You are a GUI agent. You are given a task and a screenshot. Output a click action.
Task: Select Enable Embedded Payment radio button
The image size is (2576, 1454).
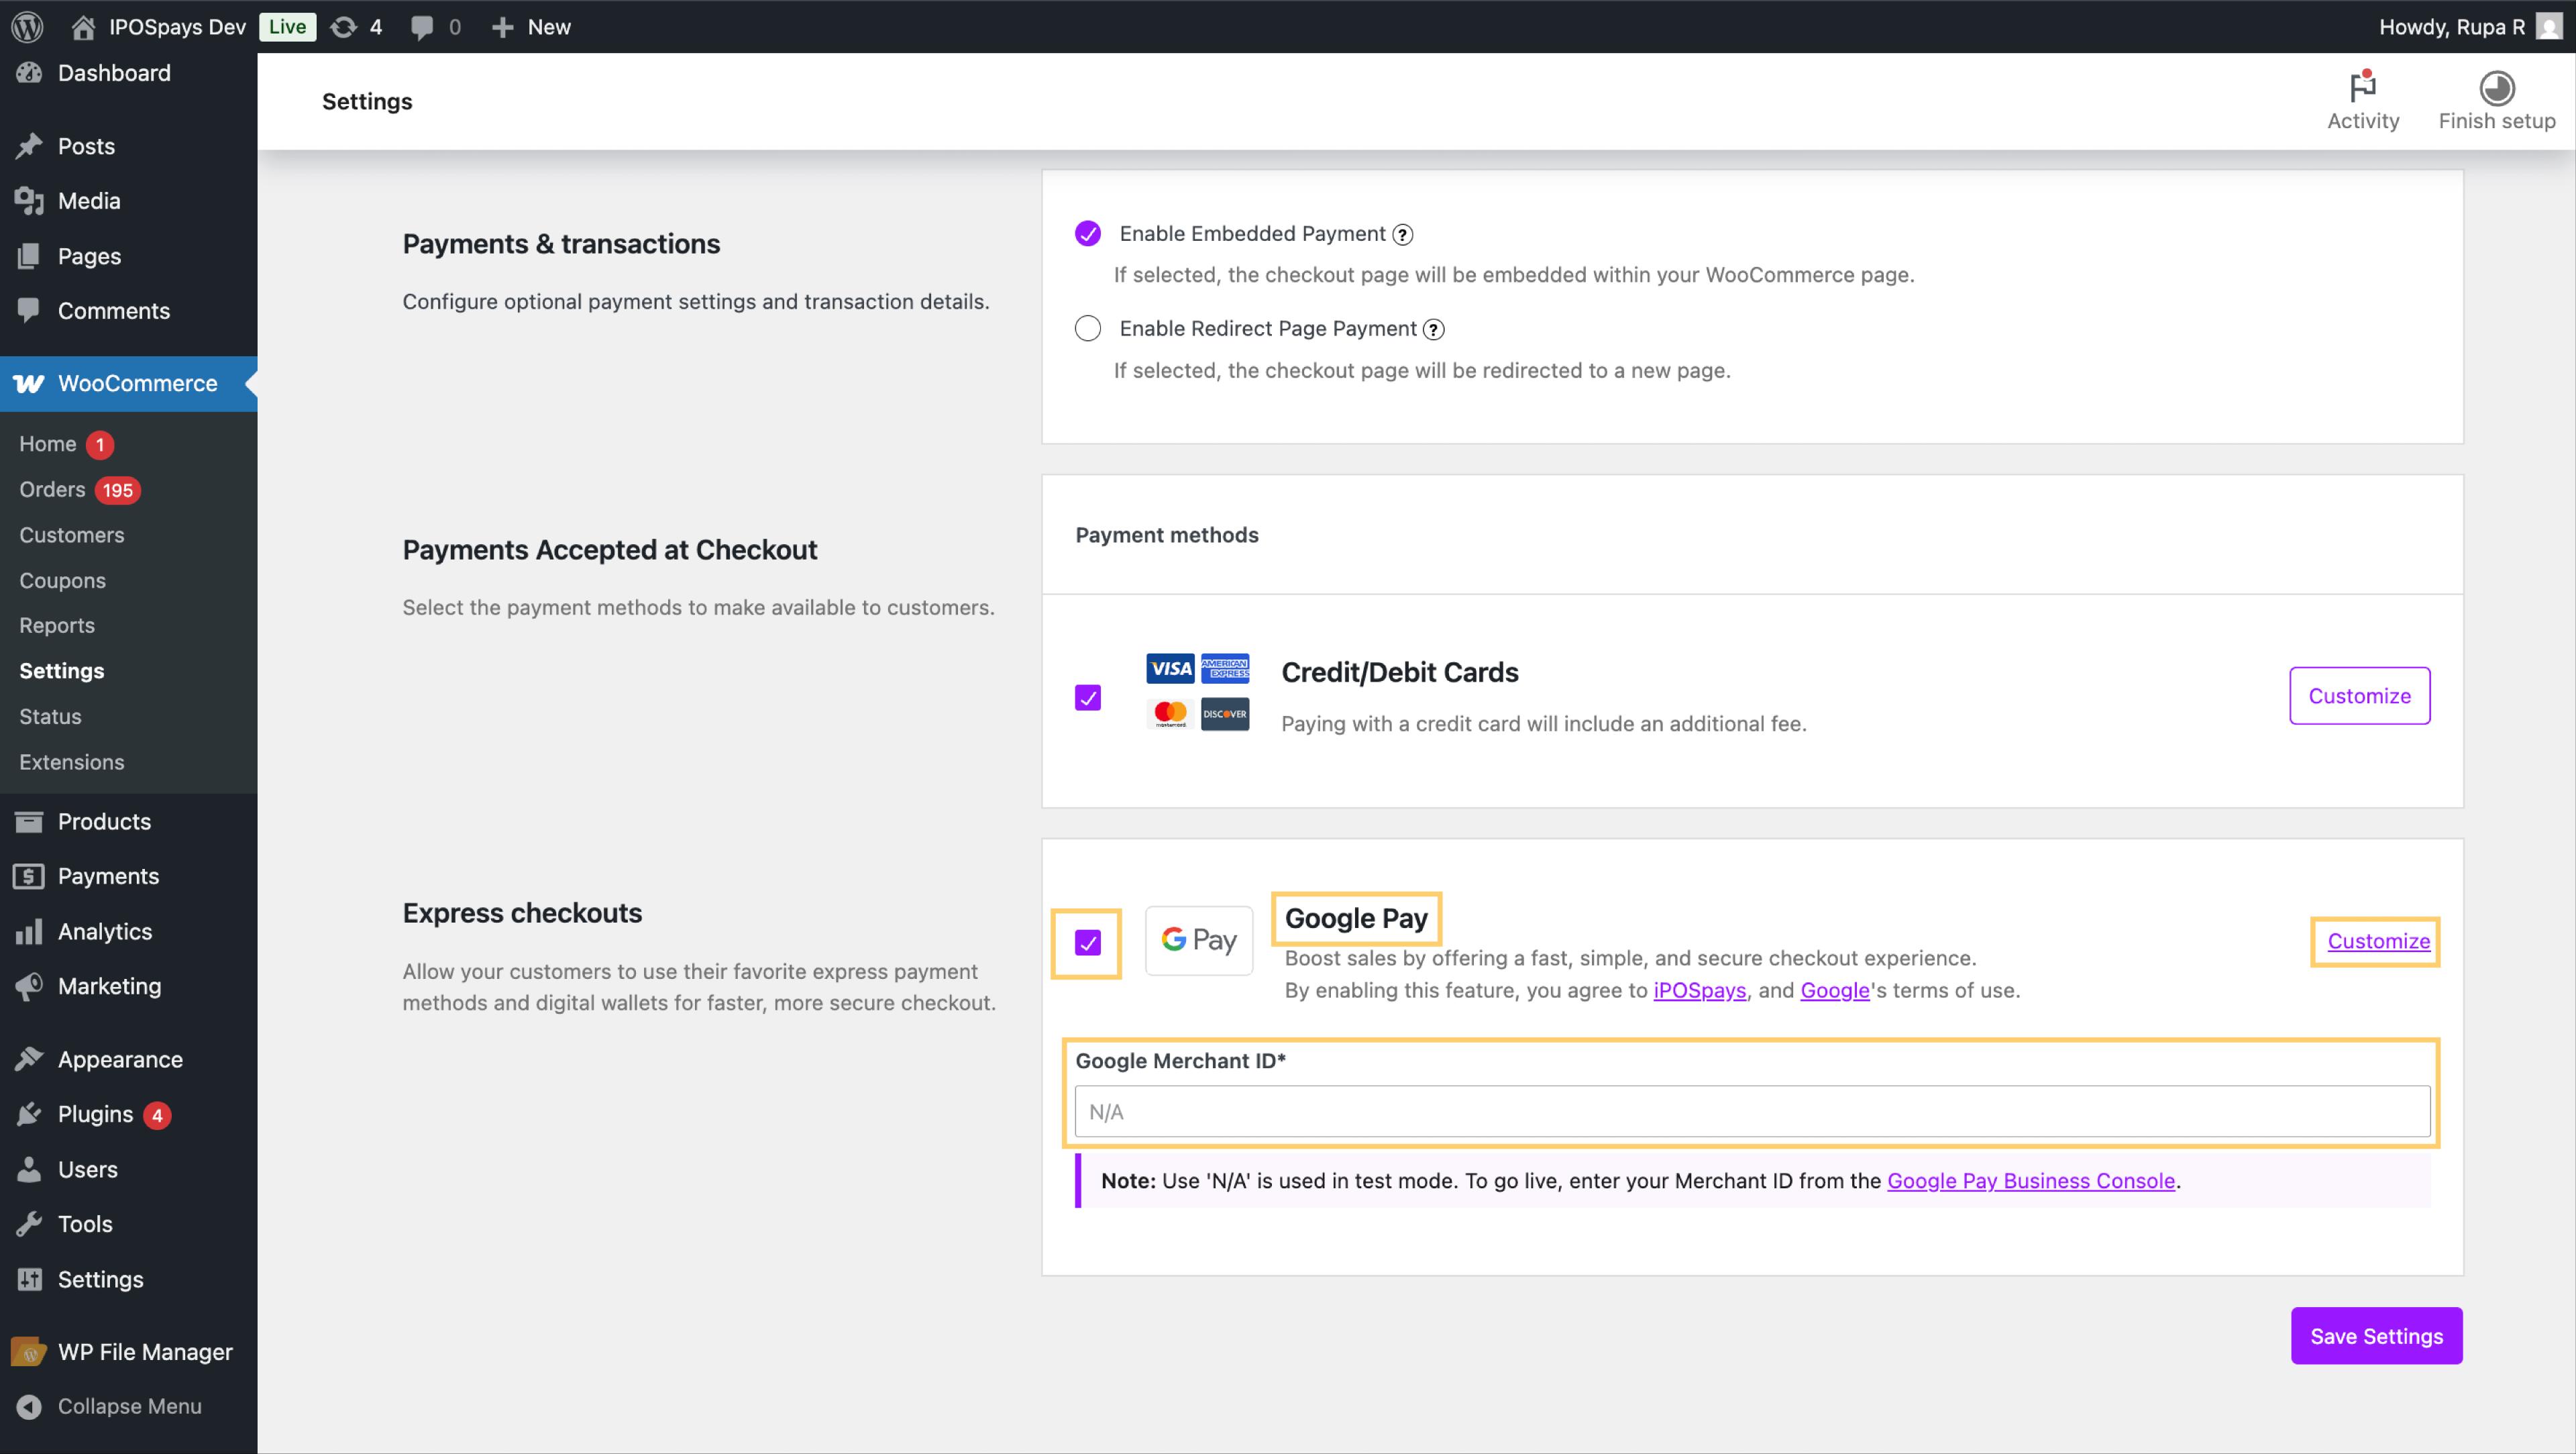tap(1087, 234)
